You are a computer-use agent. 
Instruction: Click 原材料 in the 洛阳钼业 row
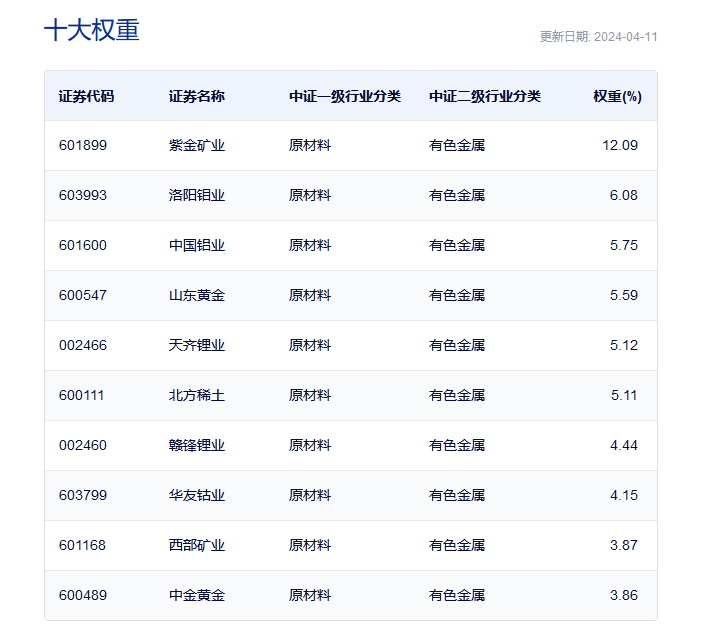(310, 195)
